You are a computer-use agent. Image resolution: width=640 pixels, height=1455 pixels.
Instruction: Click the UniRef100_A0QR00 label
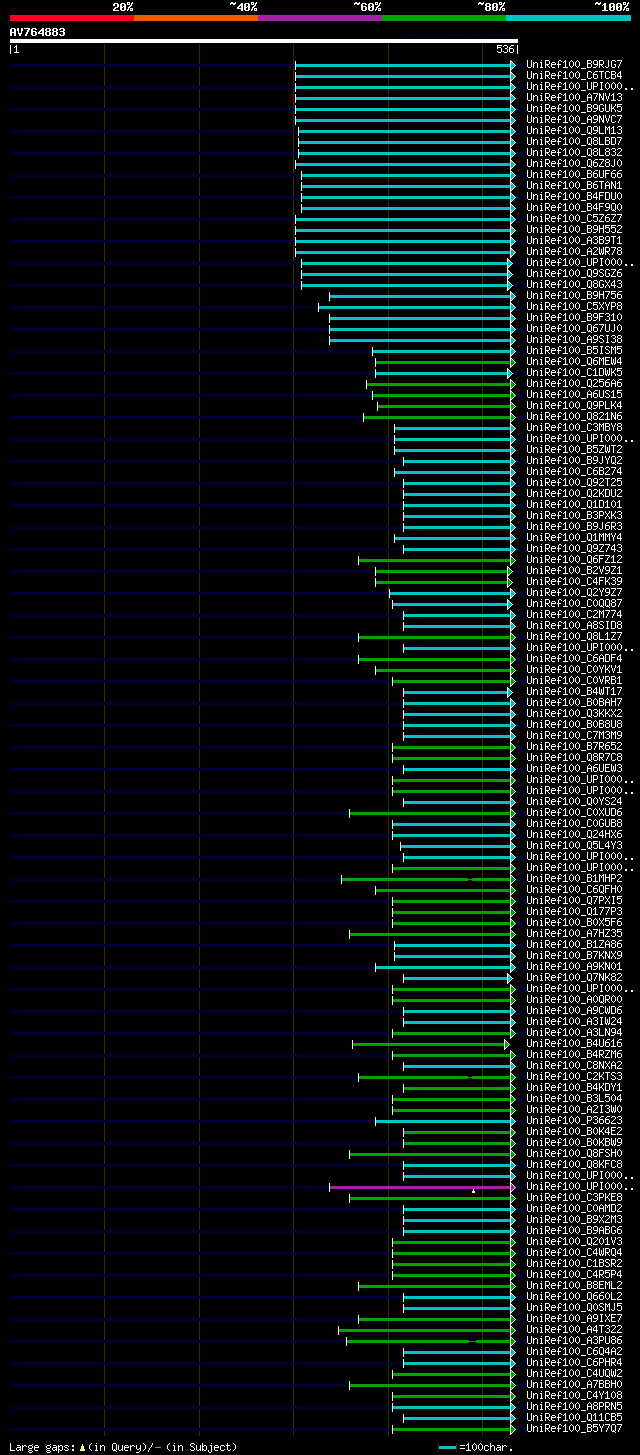574,999
